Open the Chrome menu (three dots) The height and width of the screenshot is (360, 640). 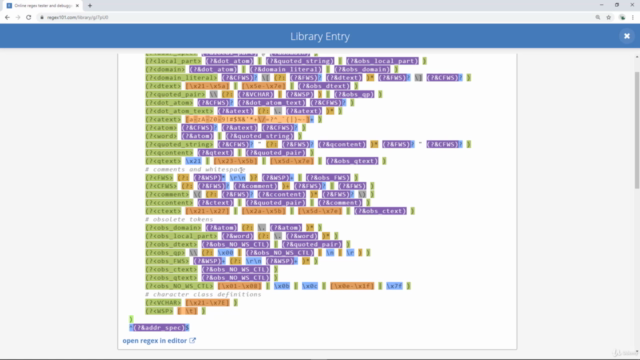633,18
